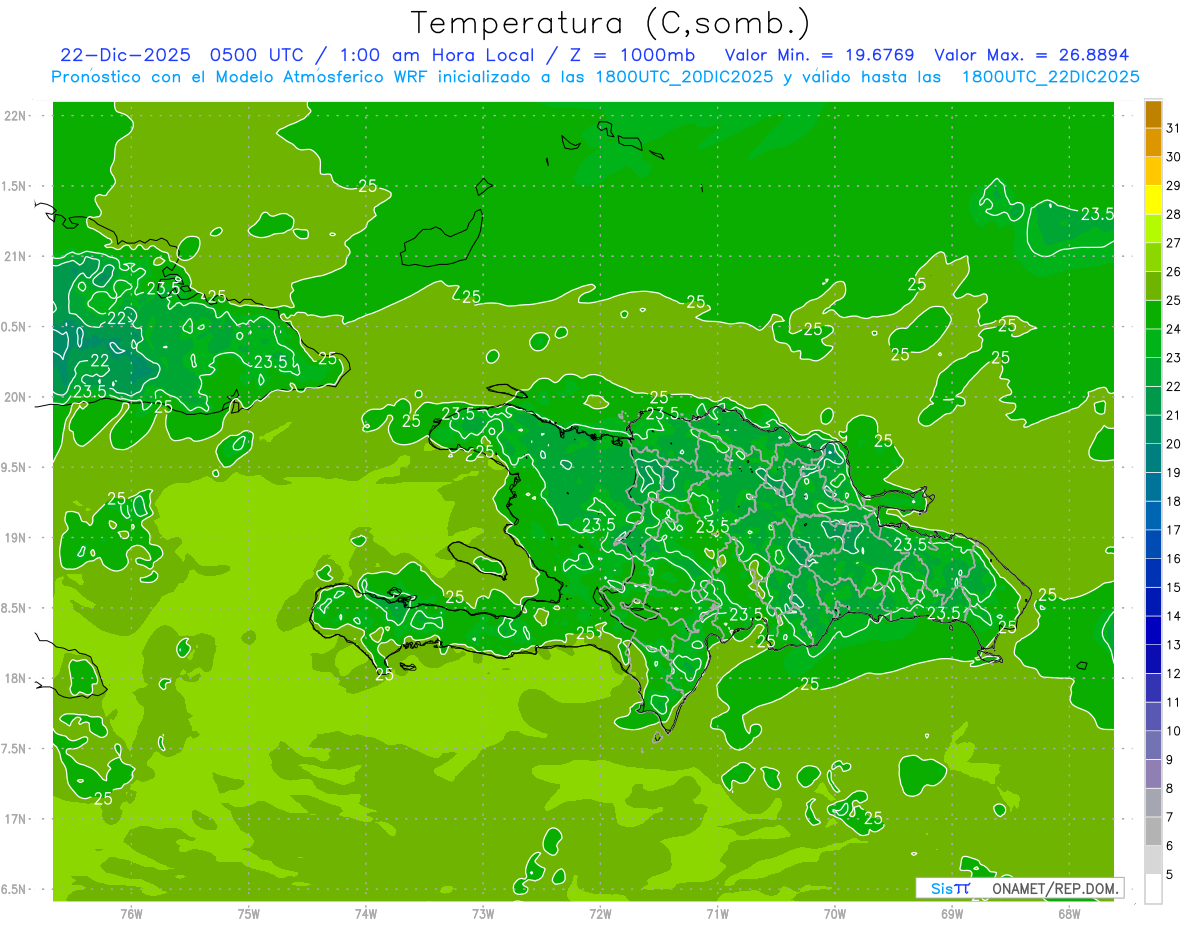Screen dimensions: 1200x927
Task: Click the validity stamp "1800UTC_22DIC2025"
Action: click(x=1050, y=77)
